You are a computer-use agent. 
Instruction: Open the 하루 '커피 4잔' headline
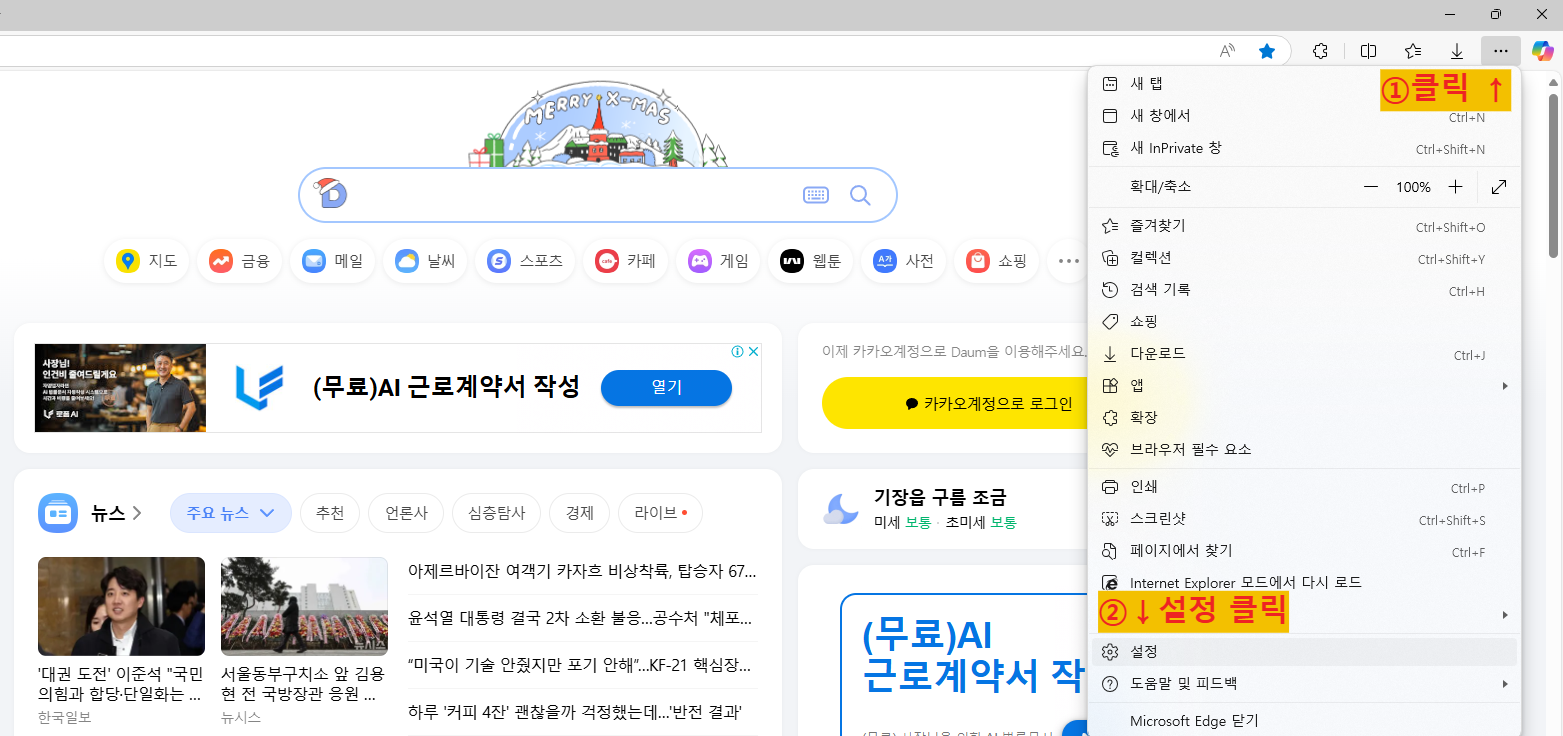click(x=575, y=712)
